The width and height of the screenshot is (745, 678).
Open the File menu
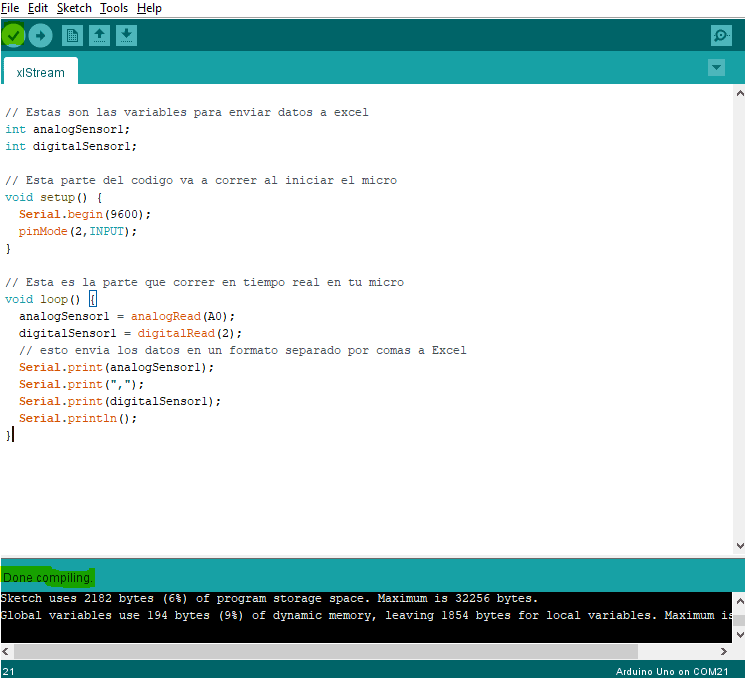tap(10, 8)
